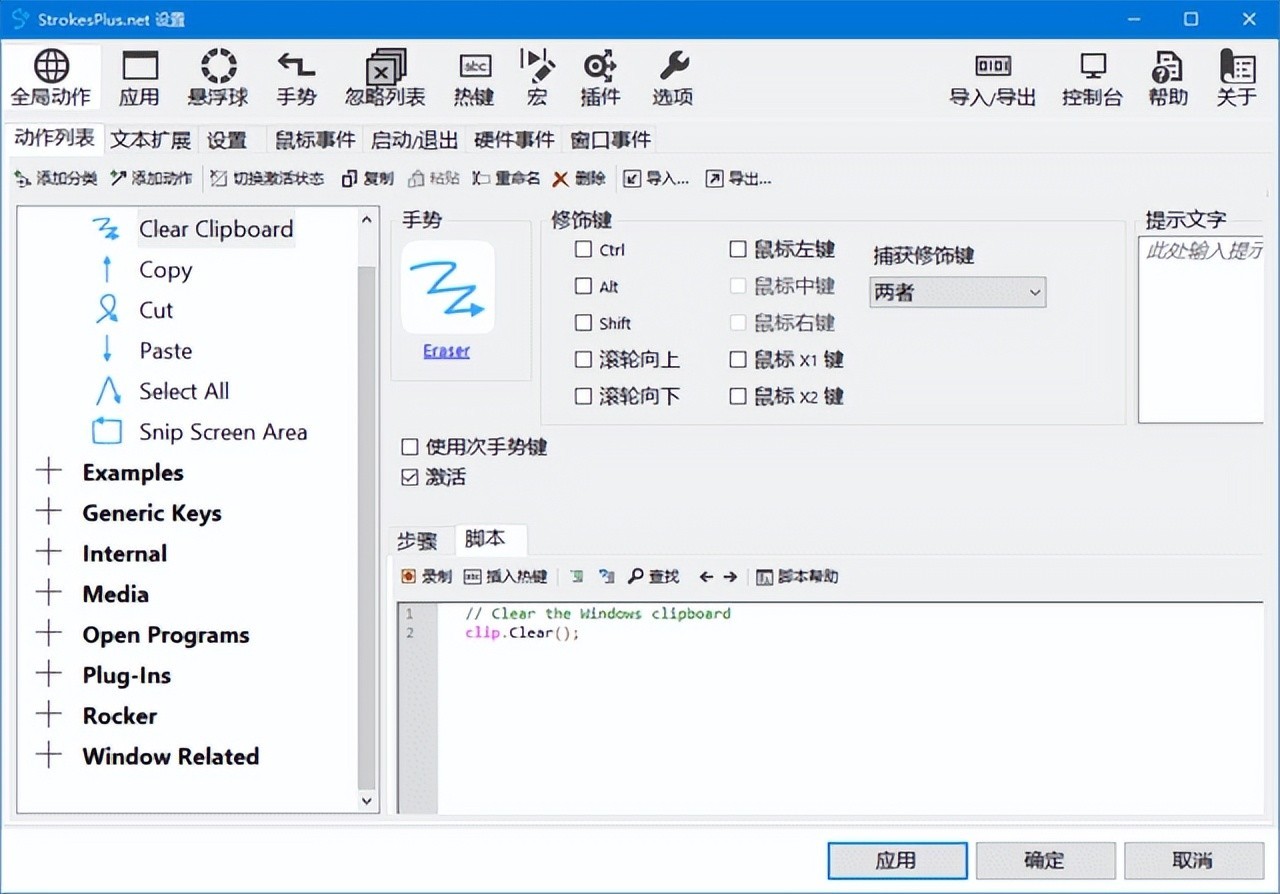Expand the Plug-Ins category
The image size is (1280, 894).
point(48,675)
